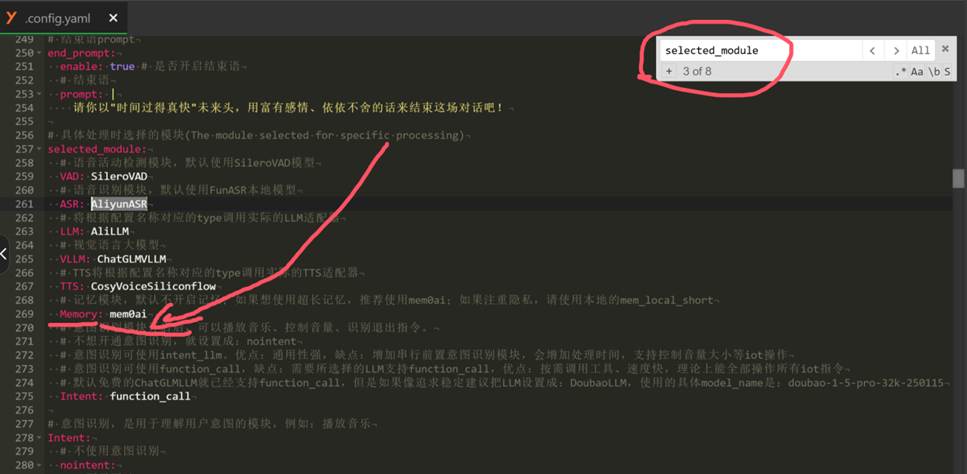Collapse the selected_module block fold arrow
Image resolution: width=967 pixels, height=474 pixels.
pyautogui.click(x=39, y=149)
